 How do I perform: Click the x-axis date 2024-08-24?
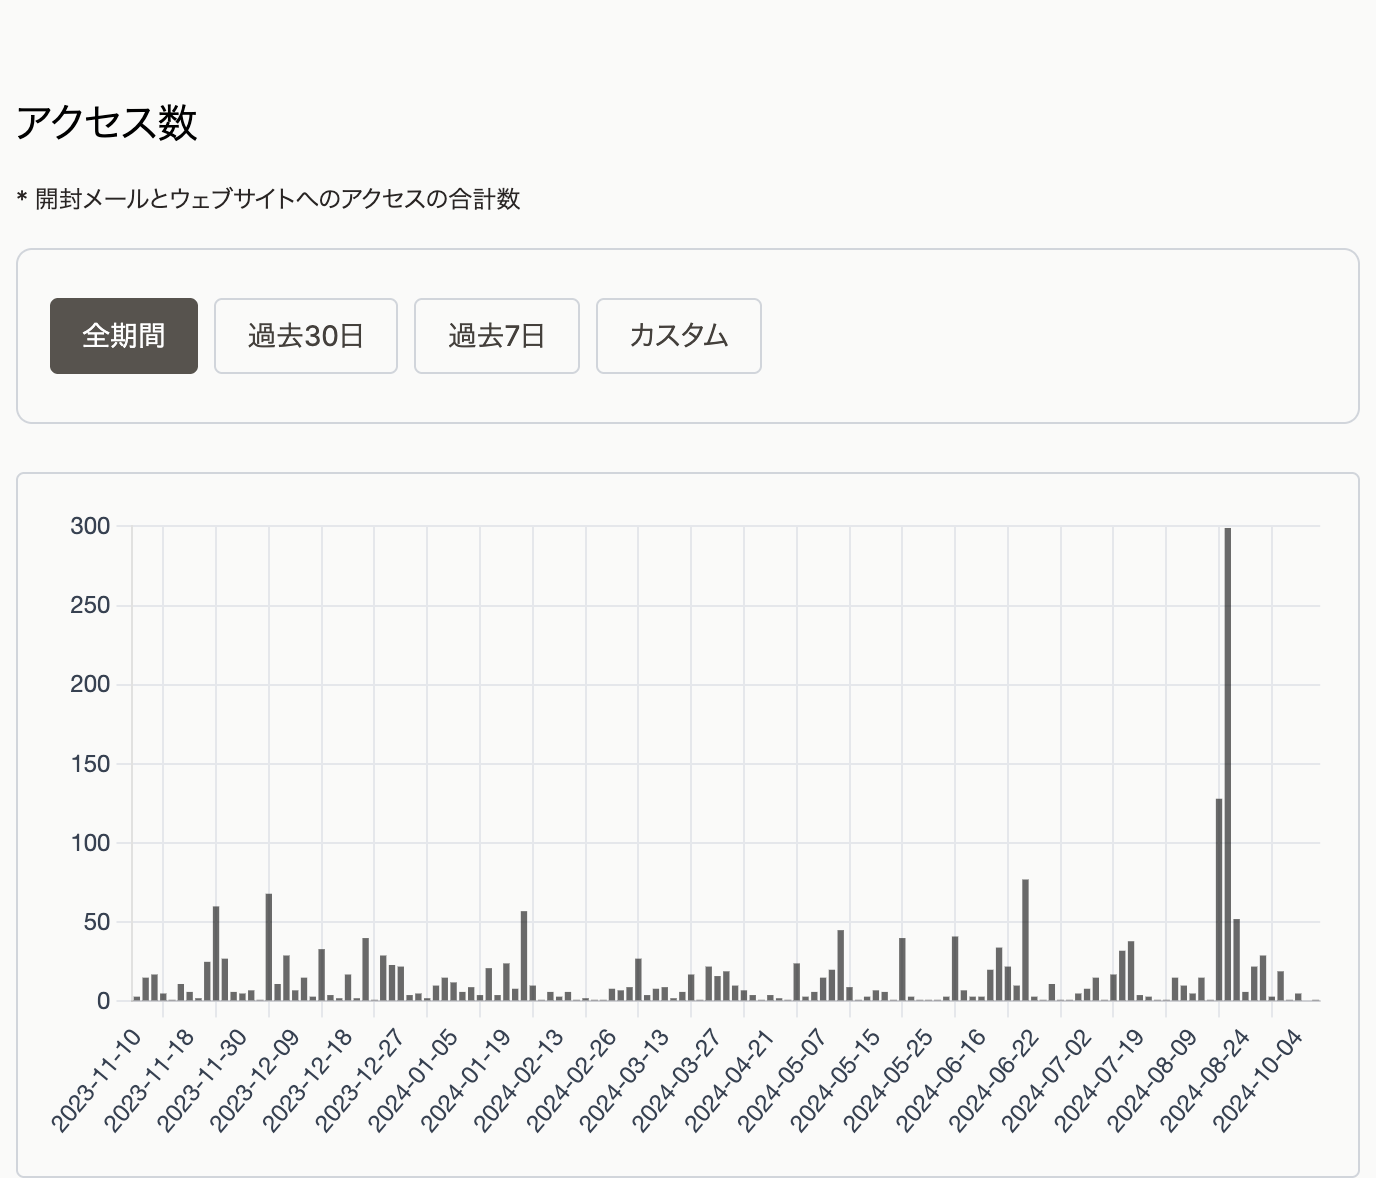(1206, 1079)
